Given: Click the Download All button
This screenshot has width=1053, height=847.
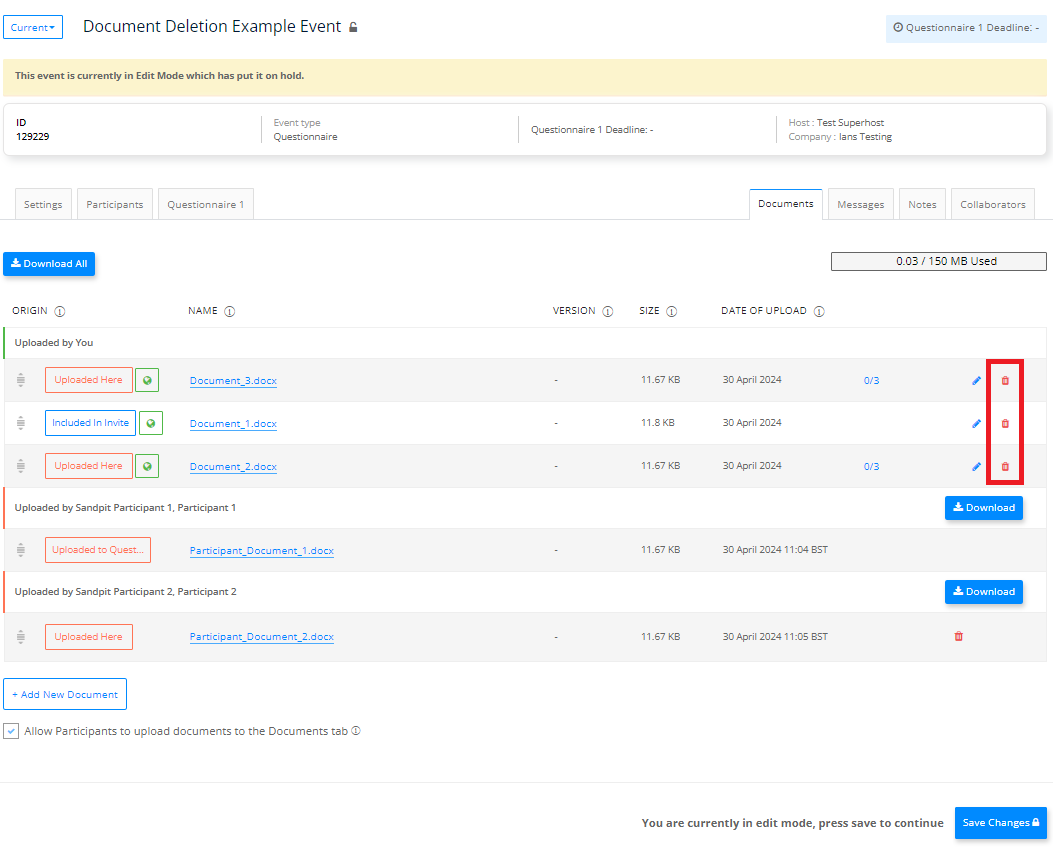Looking at the screenshot, I should [x=49, y=264].
